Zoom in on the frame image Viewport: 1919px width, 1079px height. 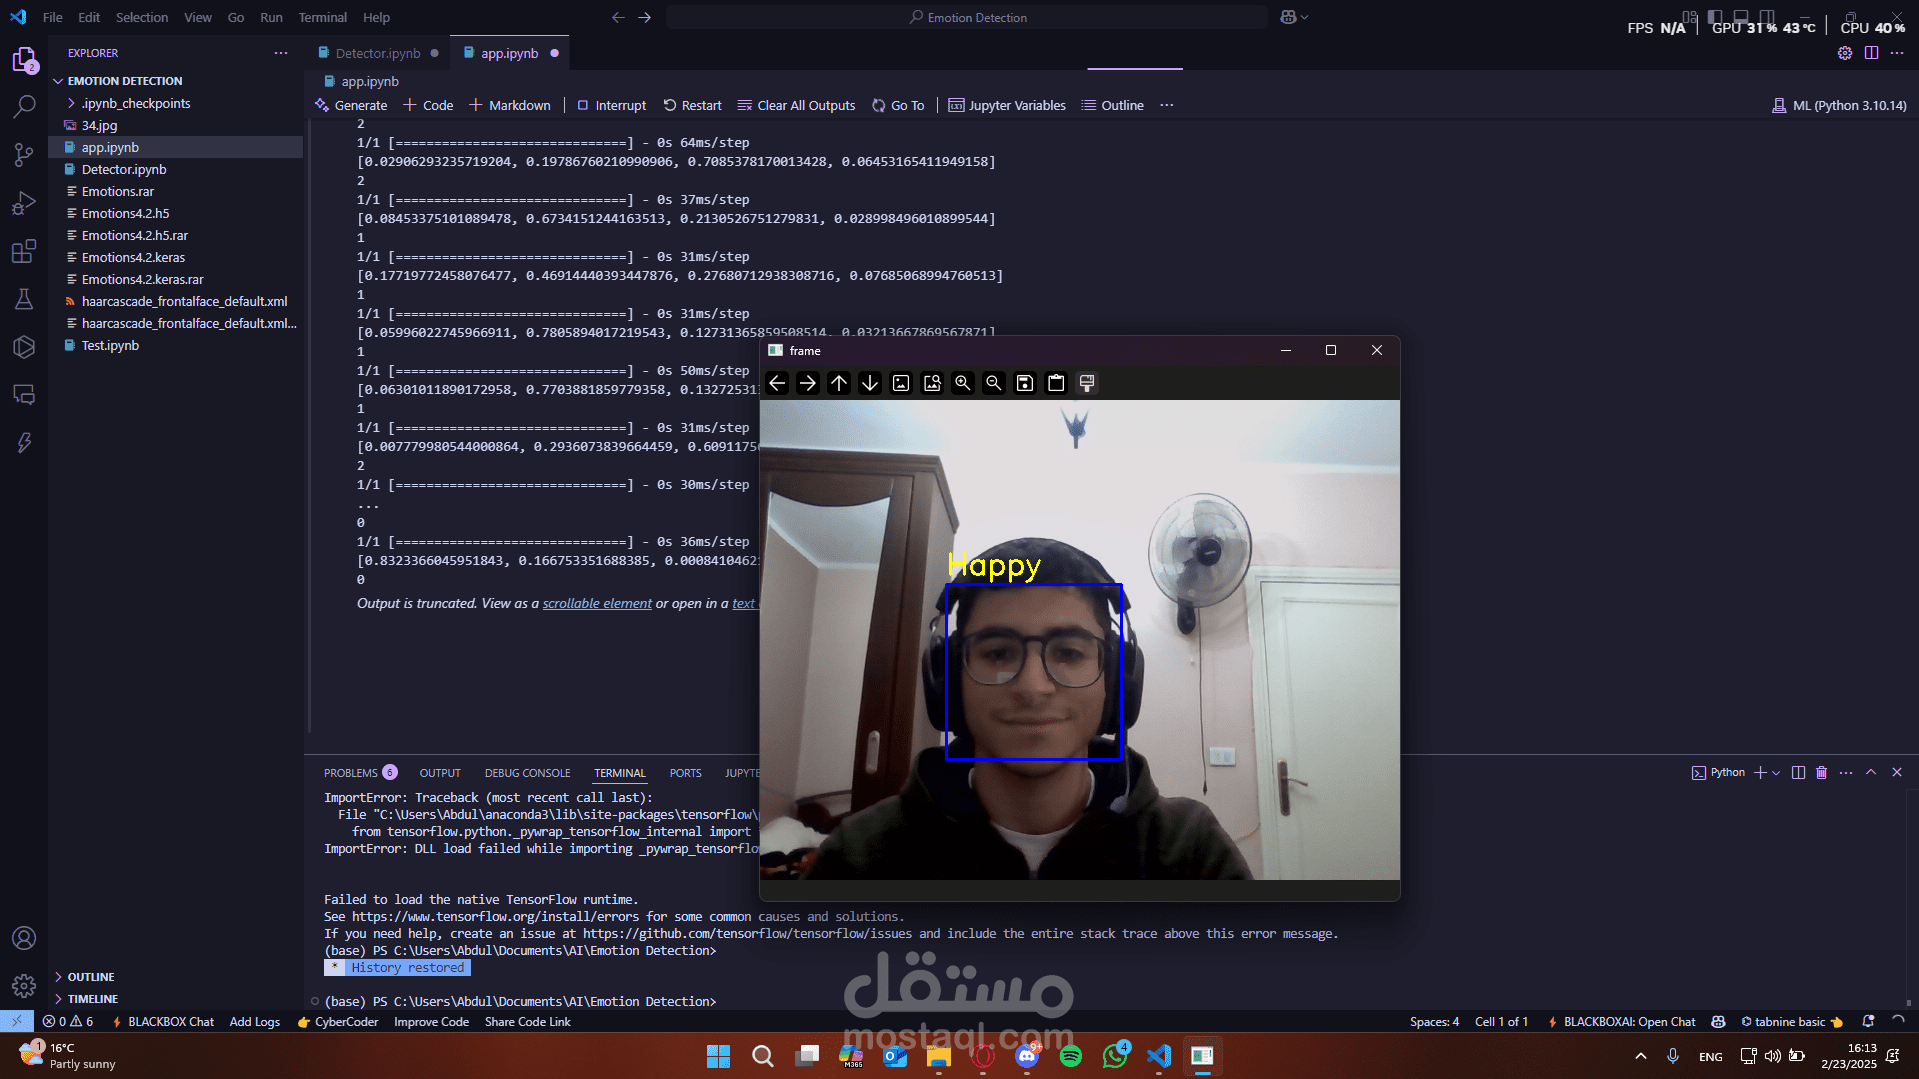pos(963,383)
